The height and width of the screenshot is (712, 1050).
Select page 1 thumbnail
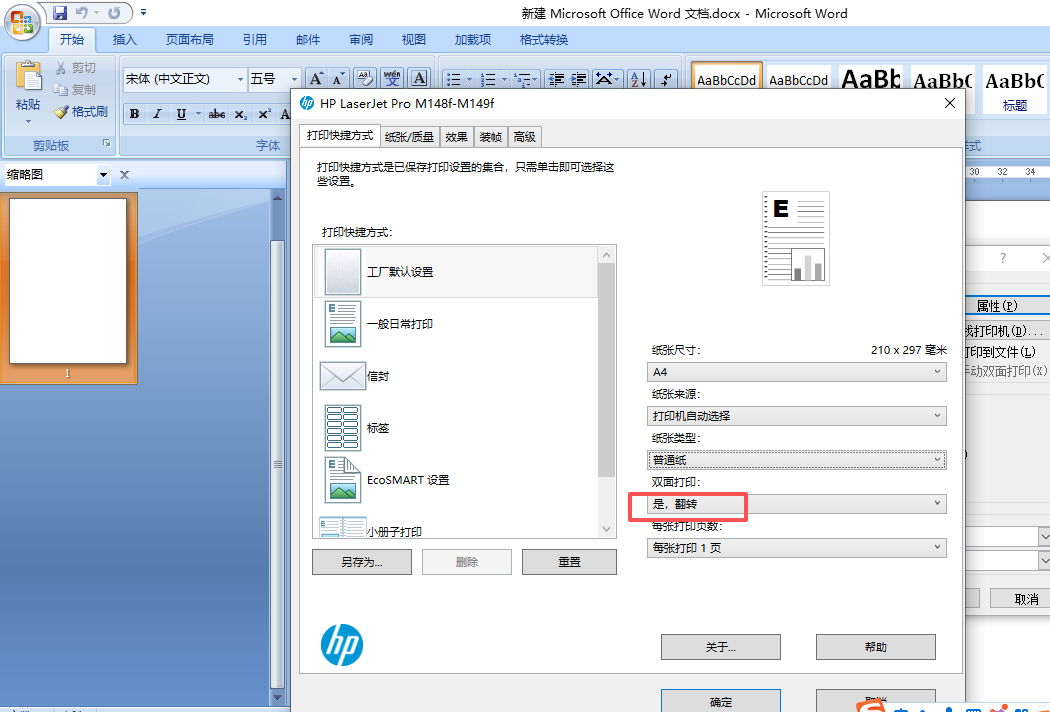click(x=68, y=281)
